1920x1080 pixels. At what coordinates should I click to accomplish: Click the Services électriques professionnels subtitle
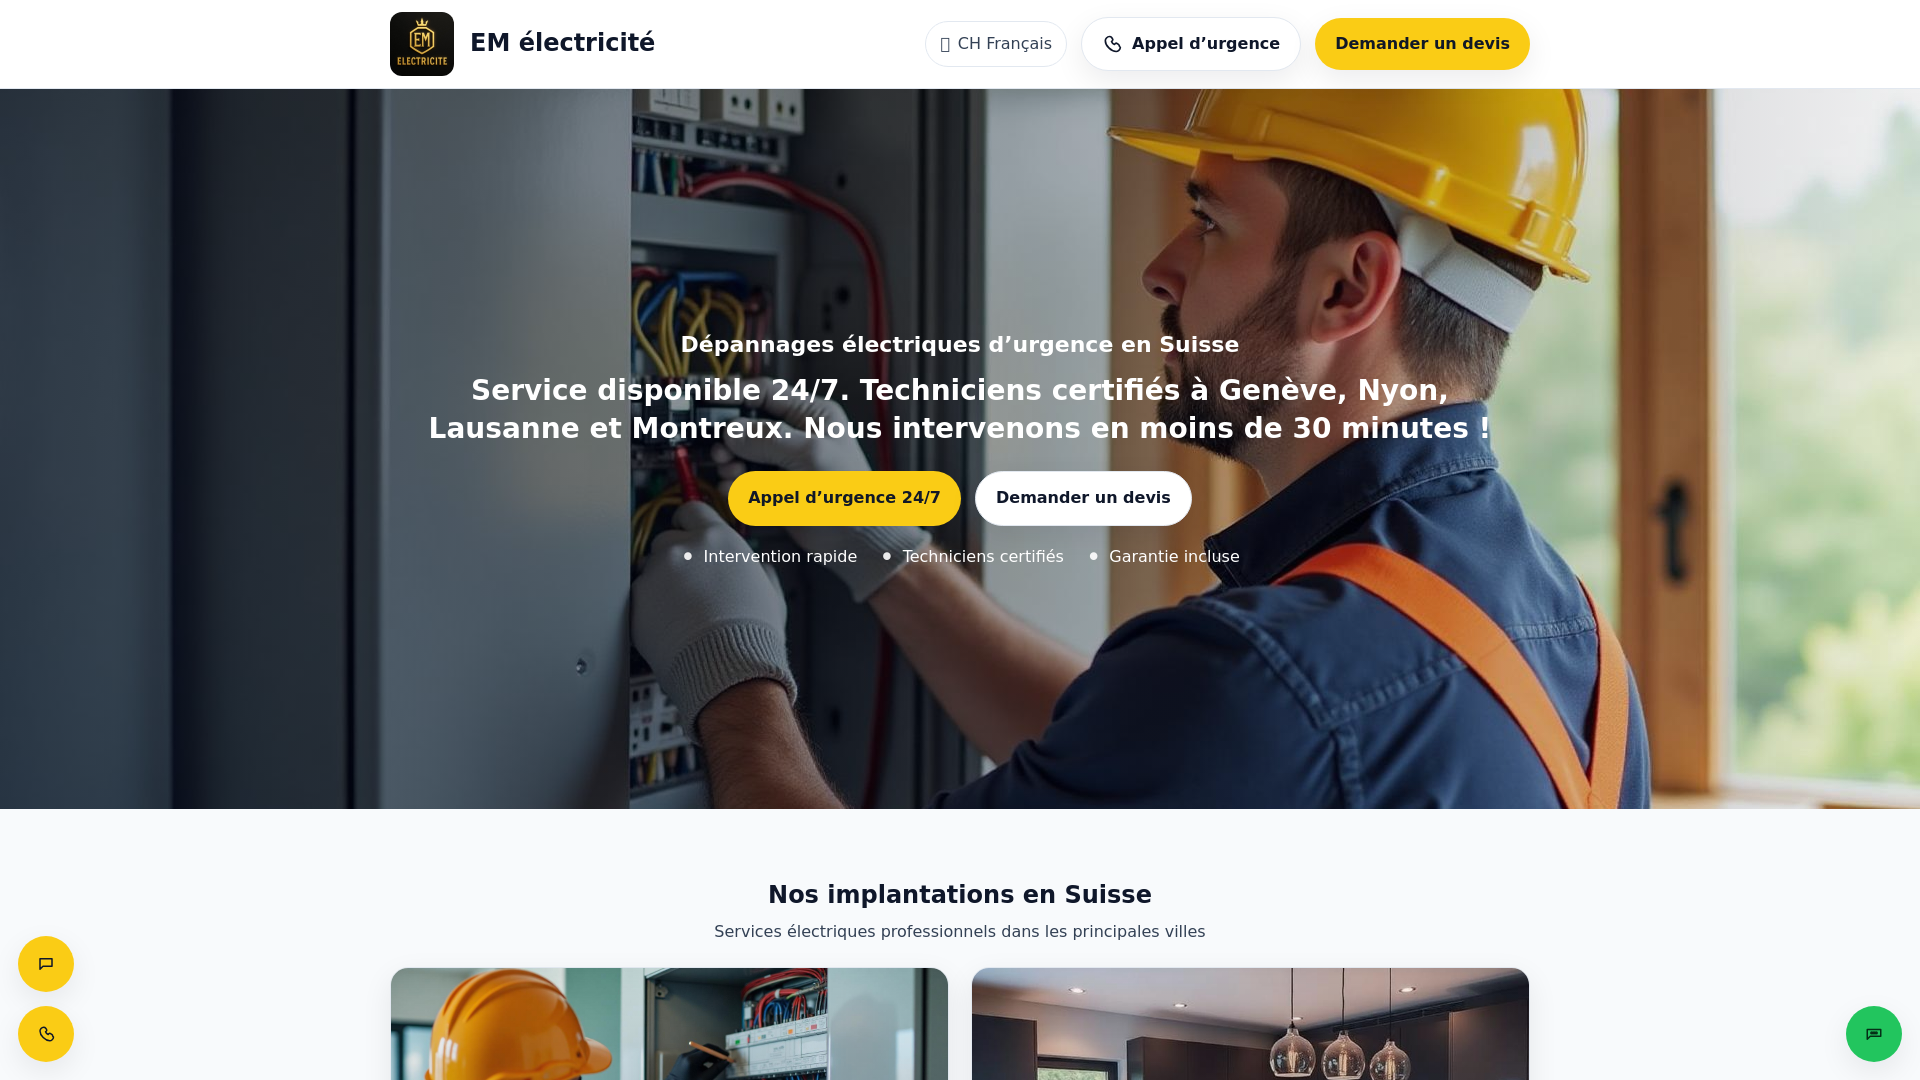coord(960,932)
